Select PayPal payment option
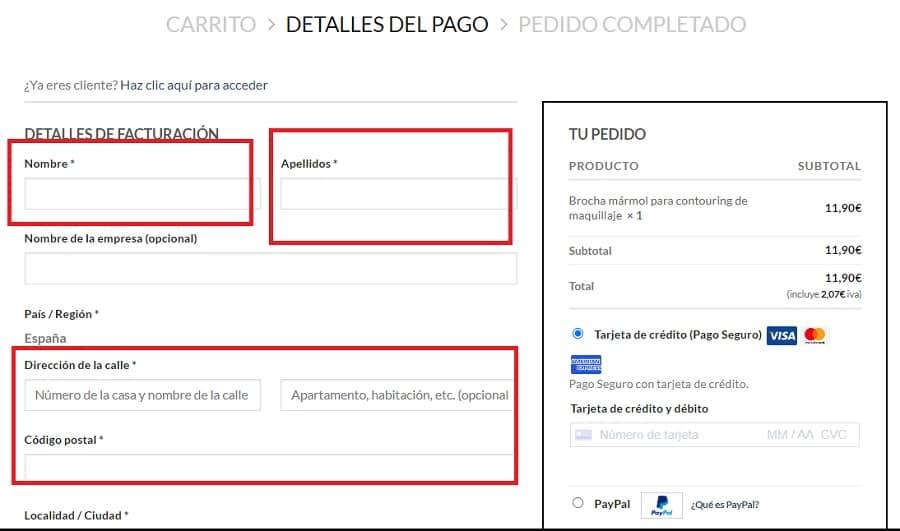The width and height of the screenshot is (900, 531). [x=578, y=503]
